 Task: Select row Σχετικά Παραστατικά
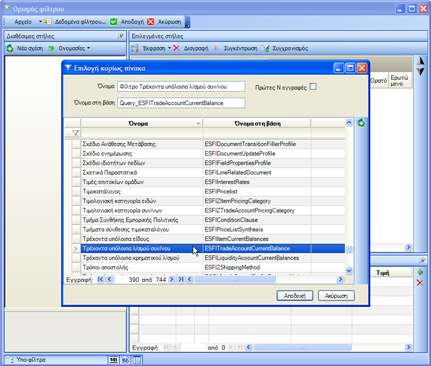(x=208, y=173)
